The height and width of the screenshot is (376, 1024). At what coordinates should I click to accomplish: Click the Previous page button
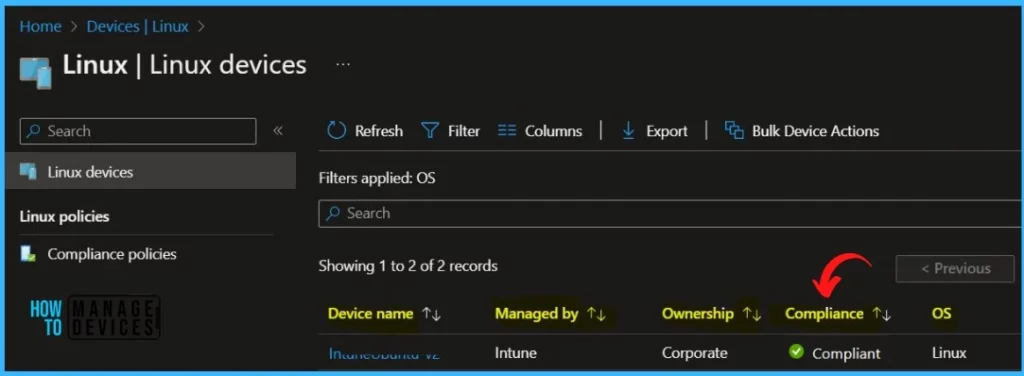955,268
